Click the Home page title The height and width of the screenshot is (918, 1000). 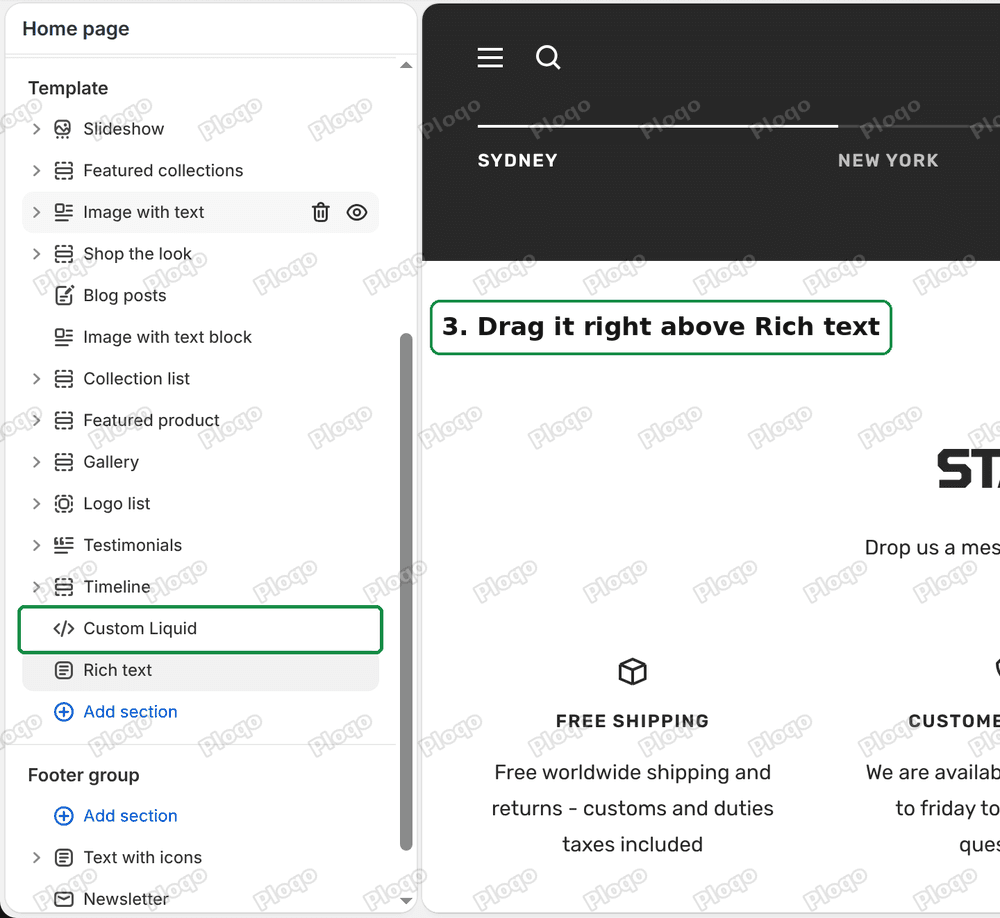pos(75,29)
